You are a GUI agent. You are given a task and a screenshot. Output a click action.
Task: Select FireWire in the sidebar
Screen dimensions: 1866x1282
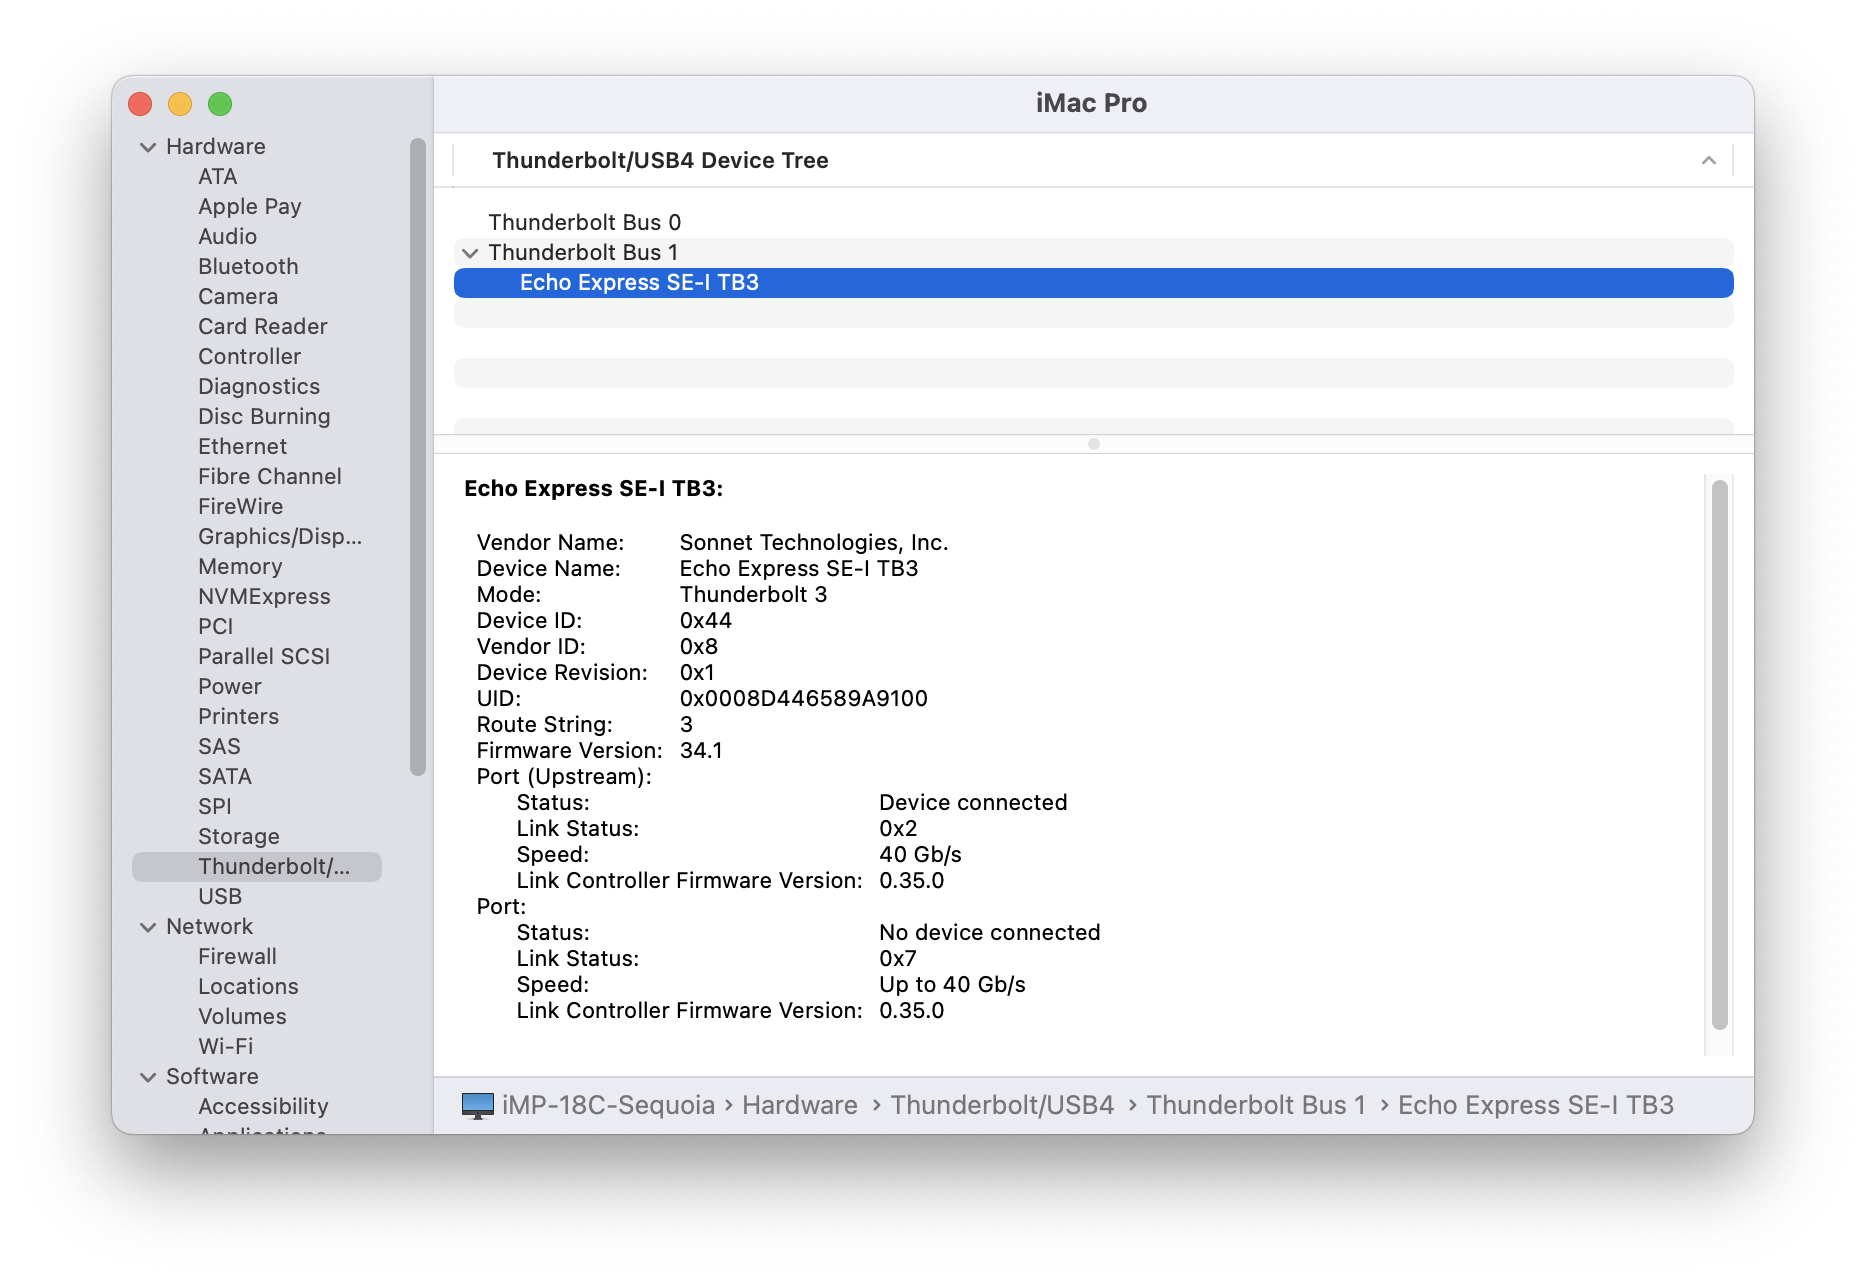(240, 507)
